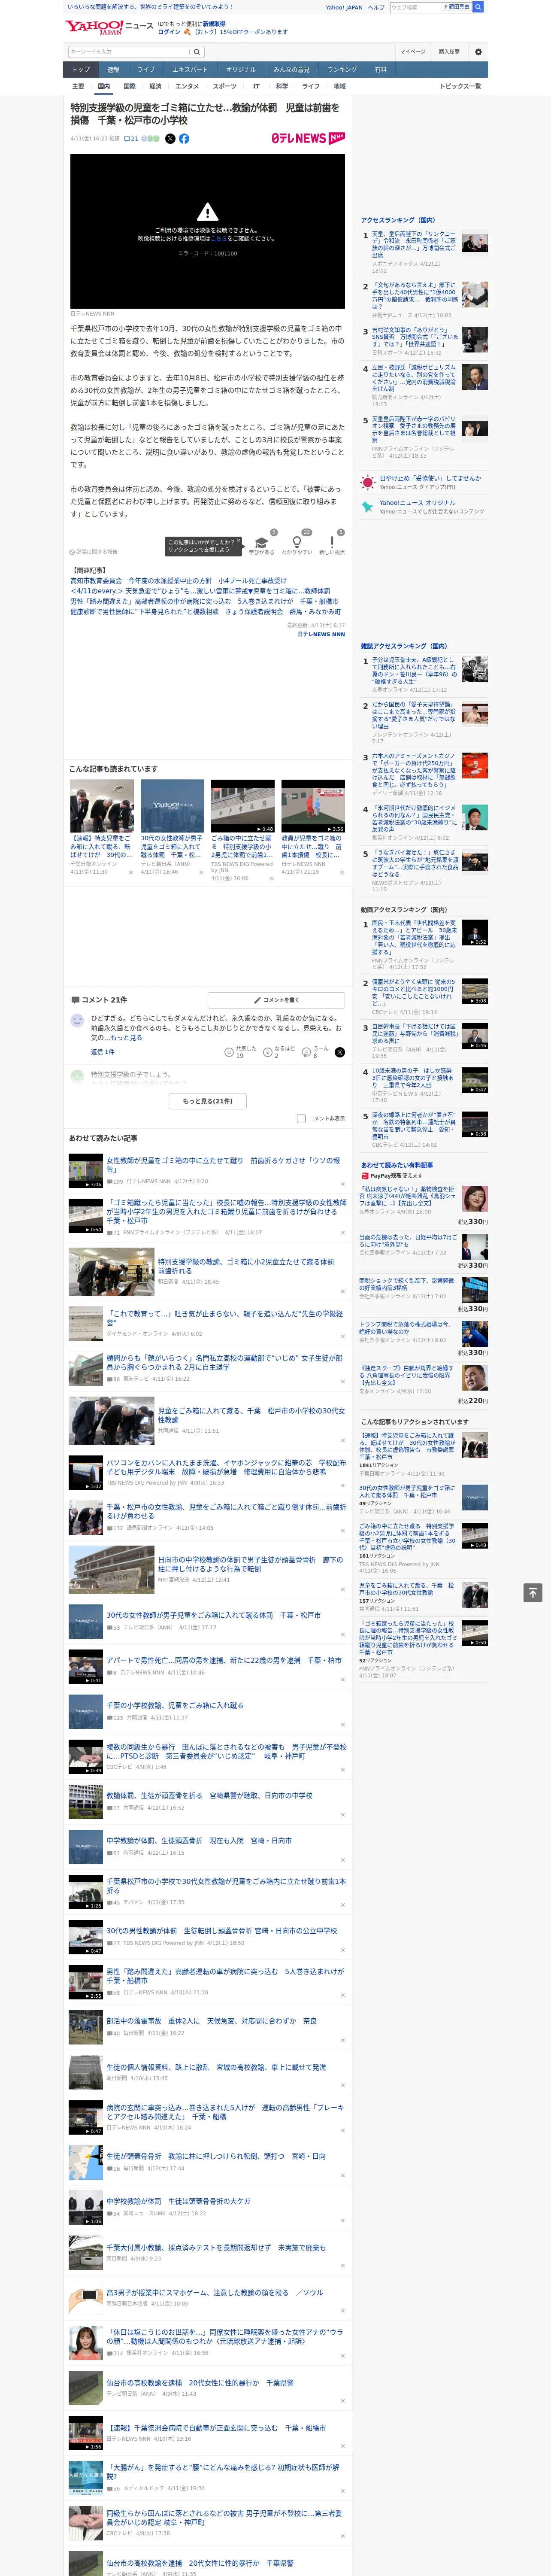Click the ログイン link
Viewport: 551px width, 2576px height.
click(x=169, y=32)
